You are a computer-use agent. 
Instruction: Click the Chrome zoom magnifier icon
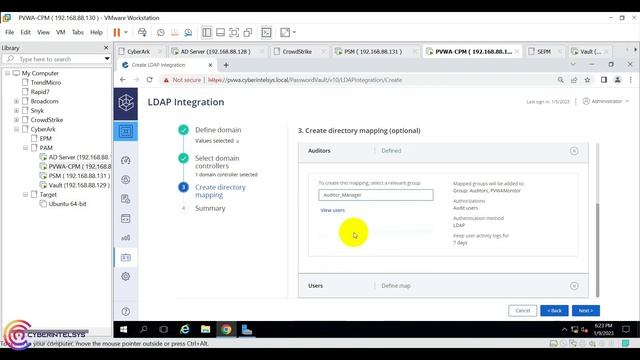560,80
